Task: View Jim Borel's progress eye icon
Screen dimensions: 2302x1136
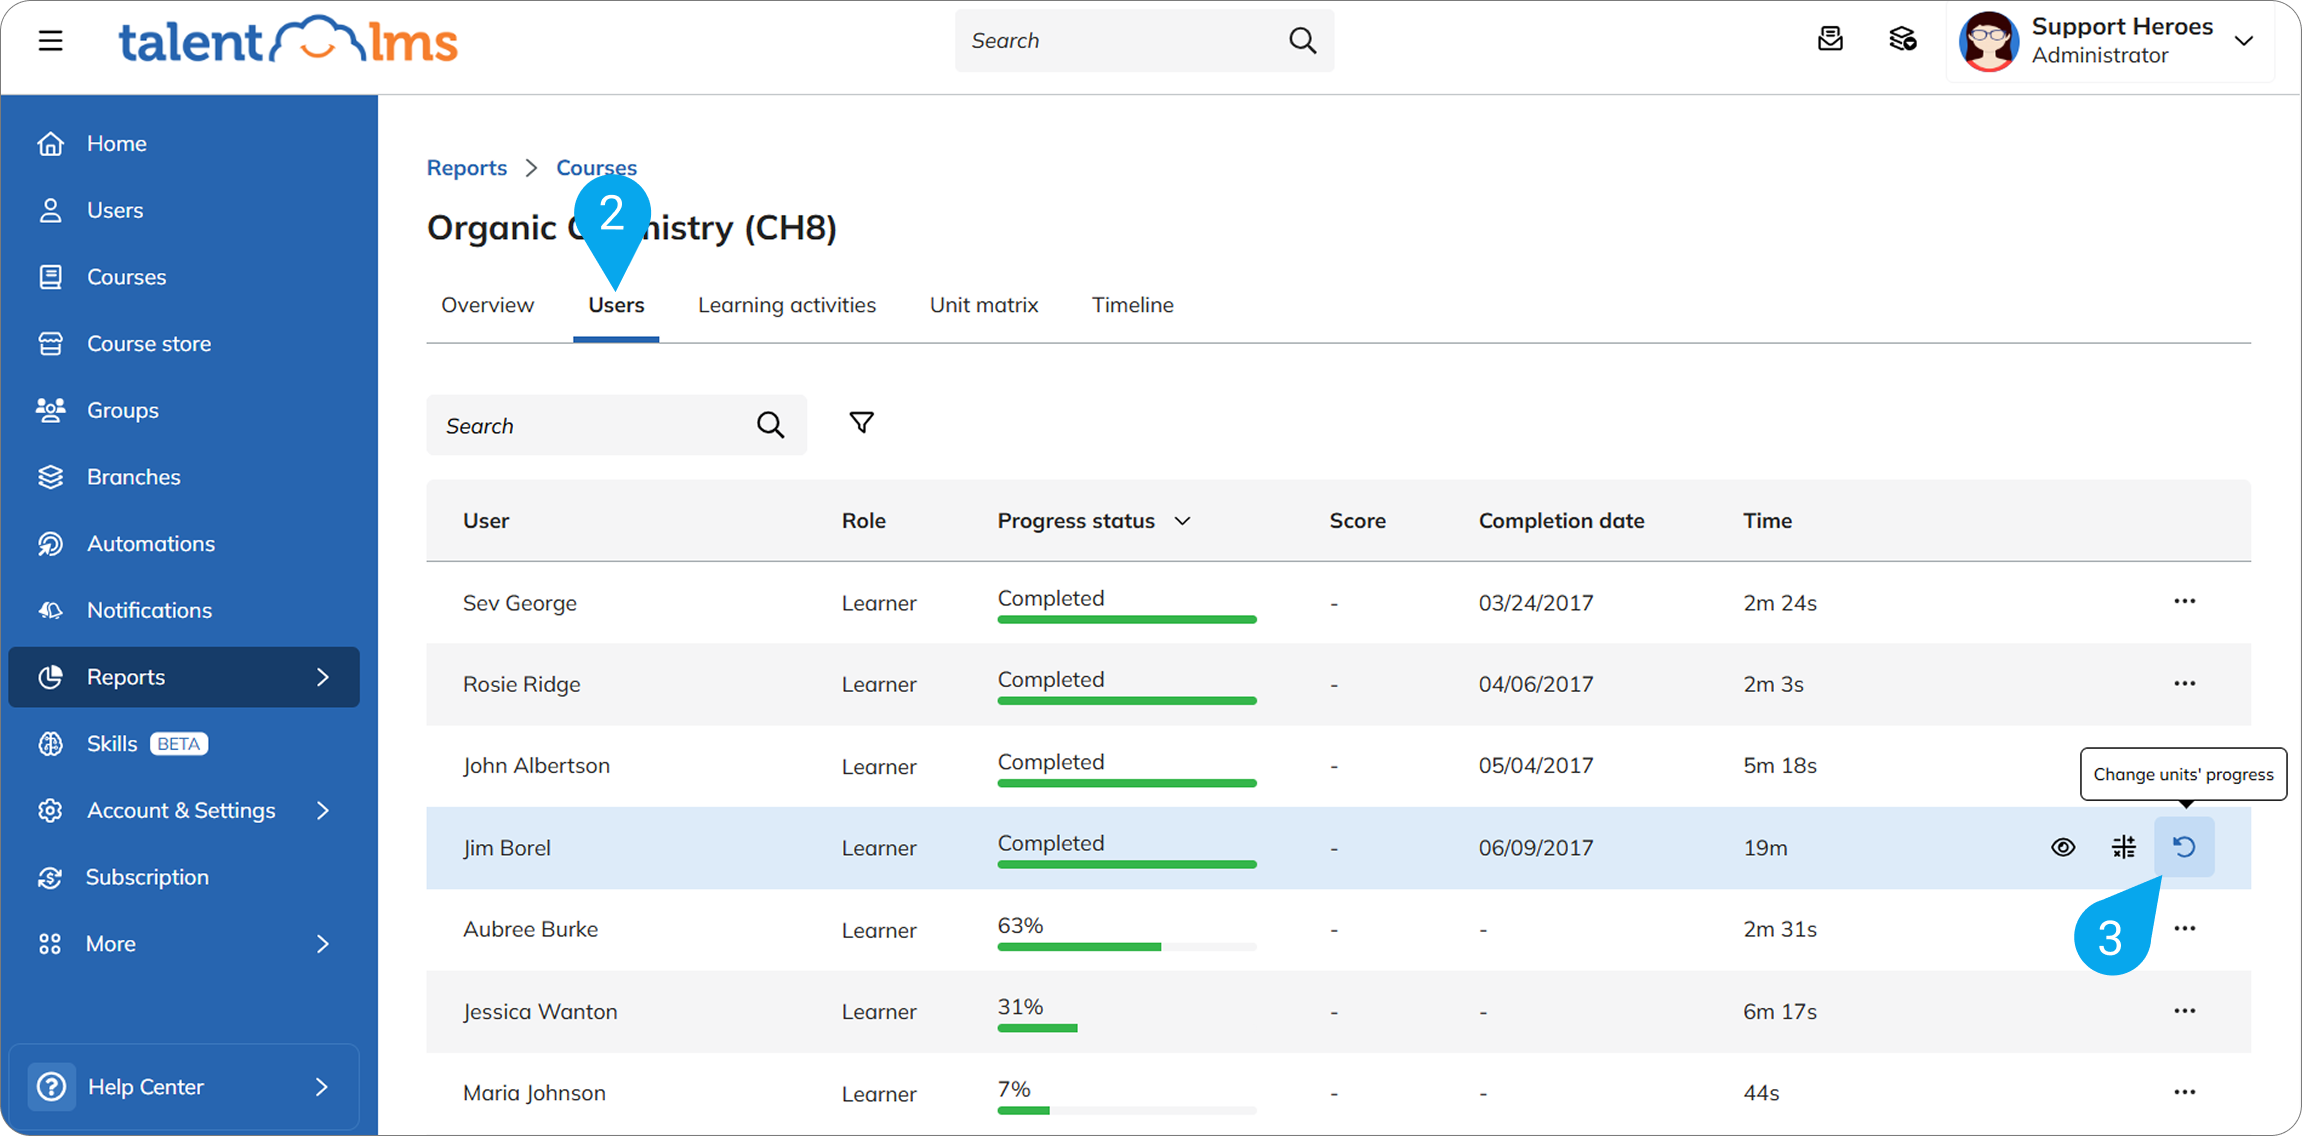Action: [2063, 847]
